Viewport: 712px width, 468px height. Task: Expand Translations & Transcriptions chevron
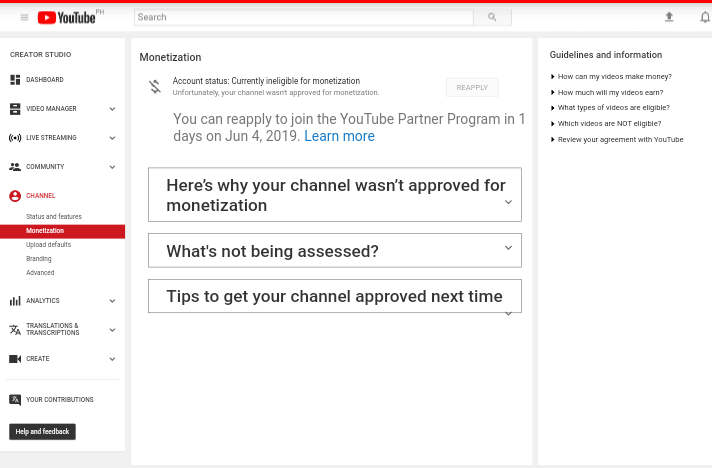(112, 330)
